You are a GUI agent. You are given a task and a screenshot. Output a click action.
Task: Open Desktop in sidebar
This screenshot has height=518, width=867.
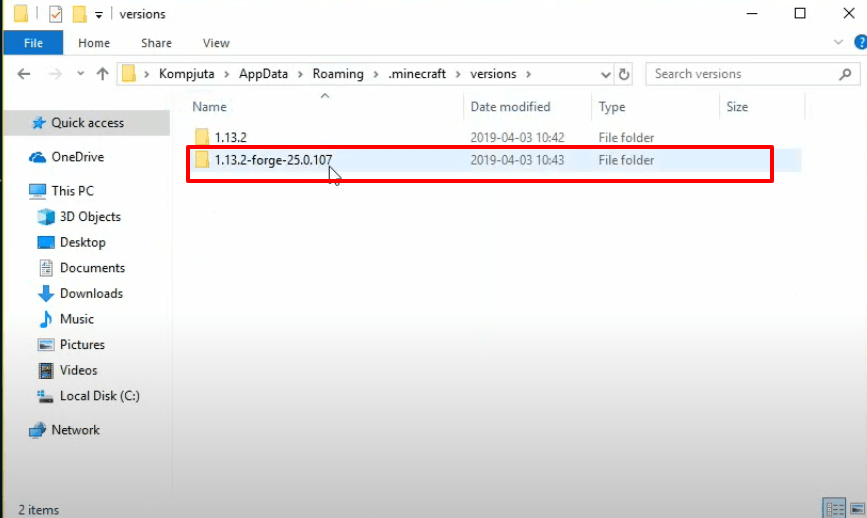click(82, 242)
